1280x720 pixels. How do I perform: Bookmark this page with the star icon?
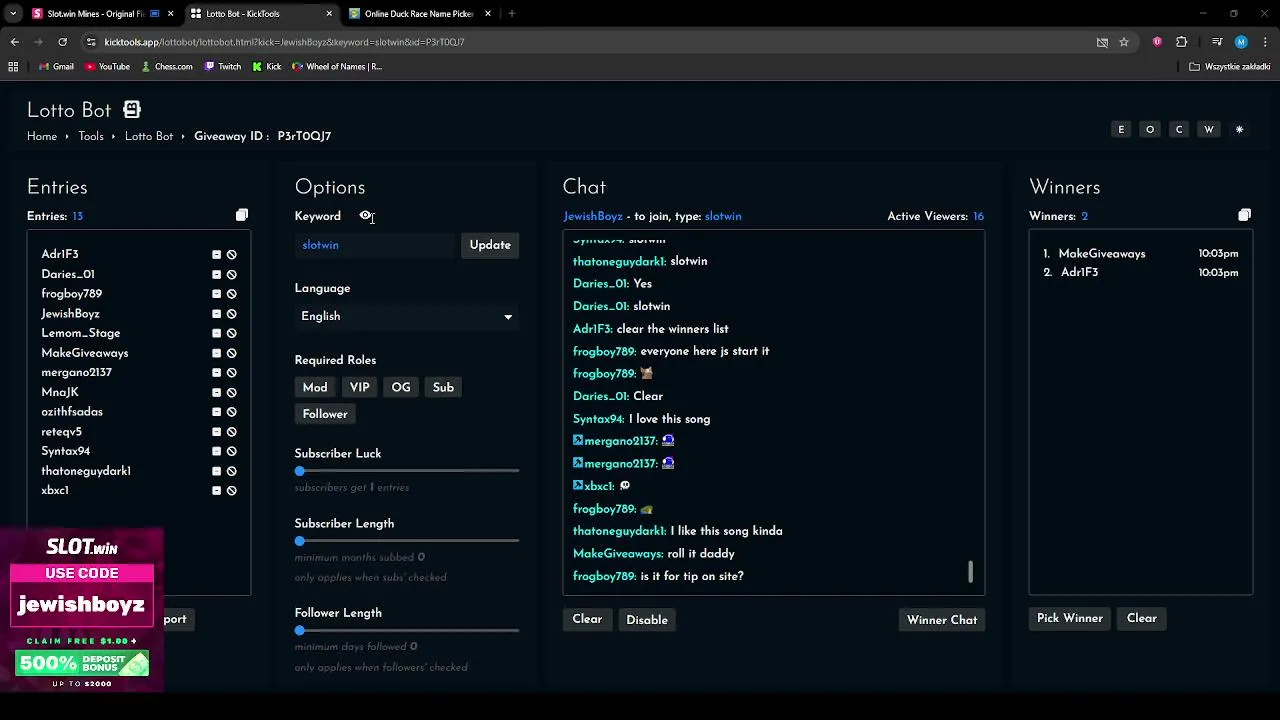(1124, 42)
